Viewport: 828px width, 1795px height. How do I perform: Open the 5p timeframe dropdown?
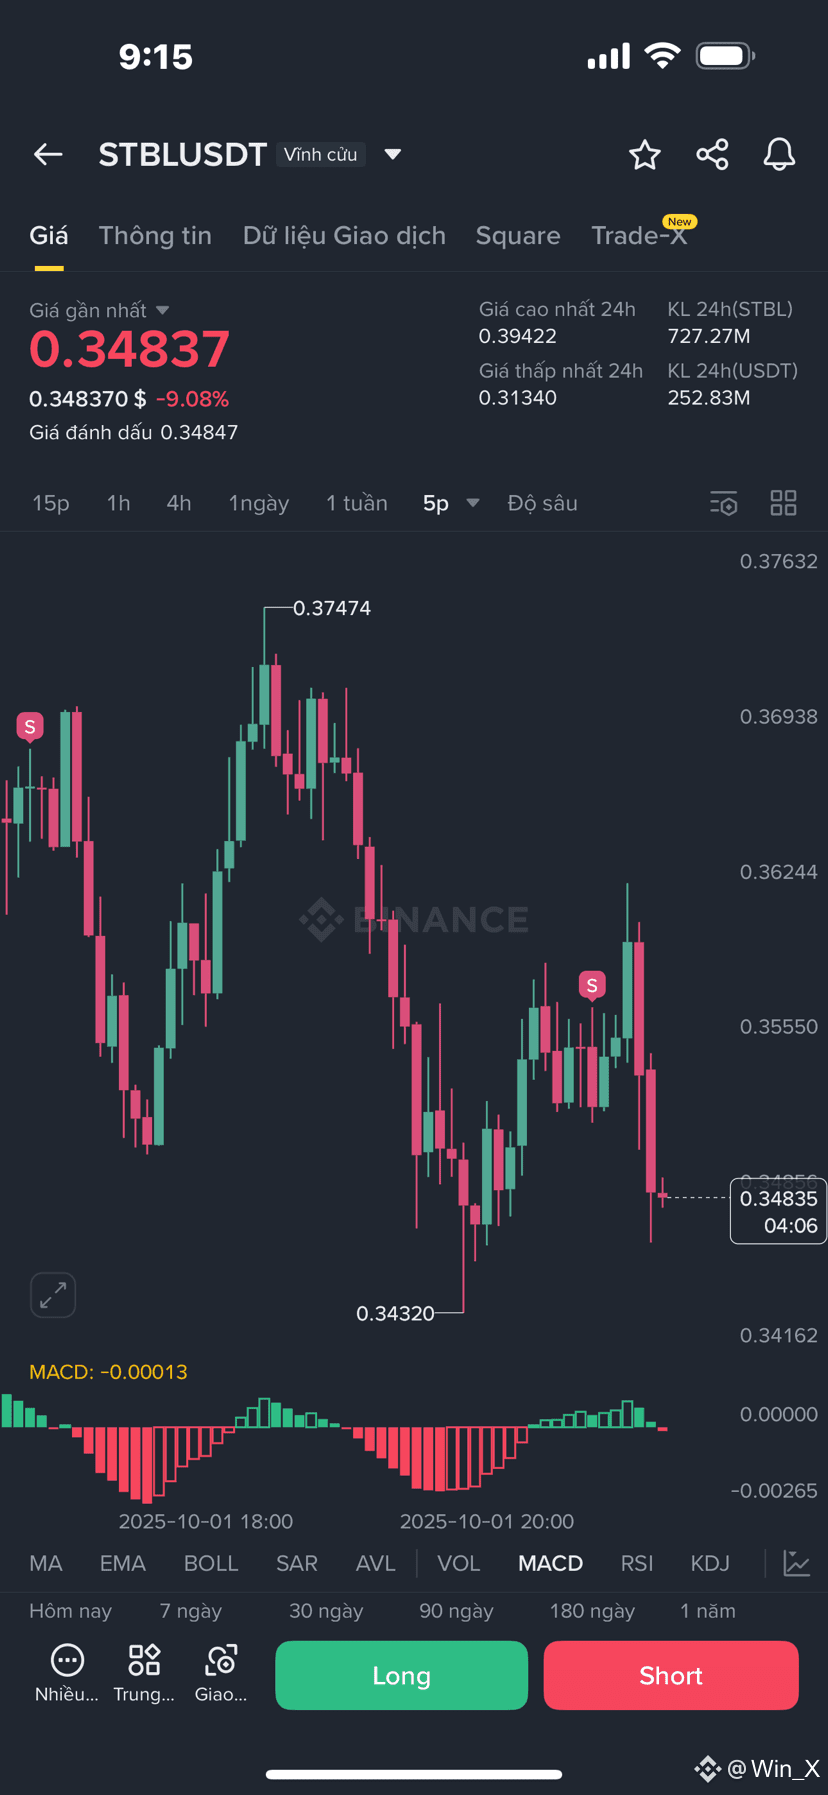(449, 502)
